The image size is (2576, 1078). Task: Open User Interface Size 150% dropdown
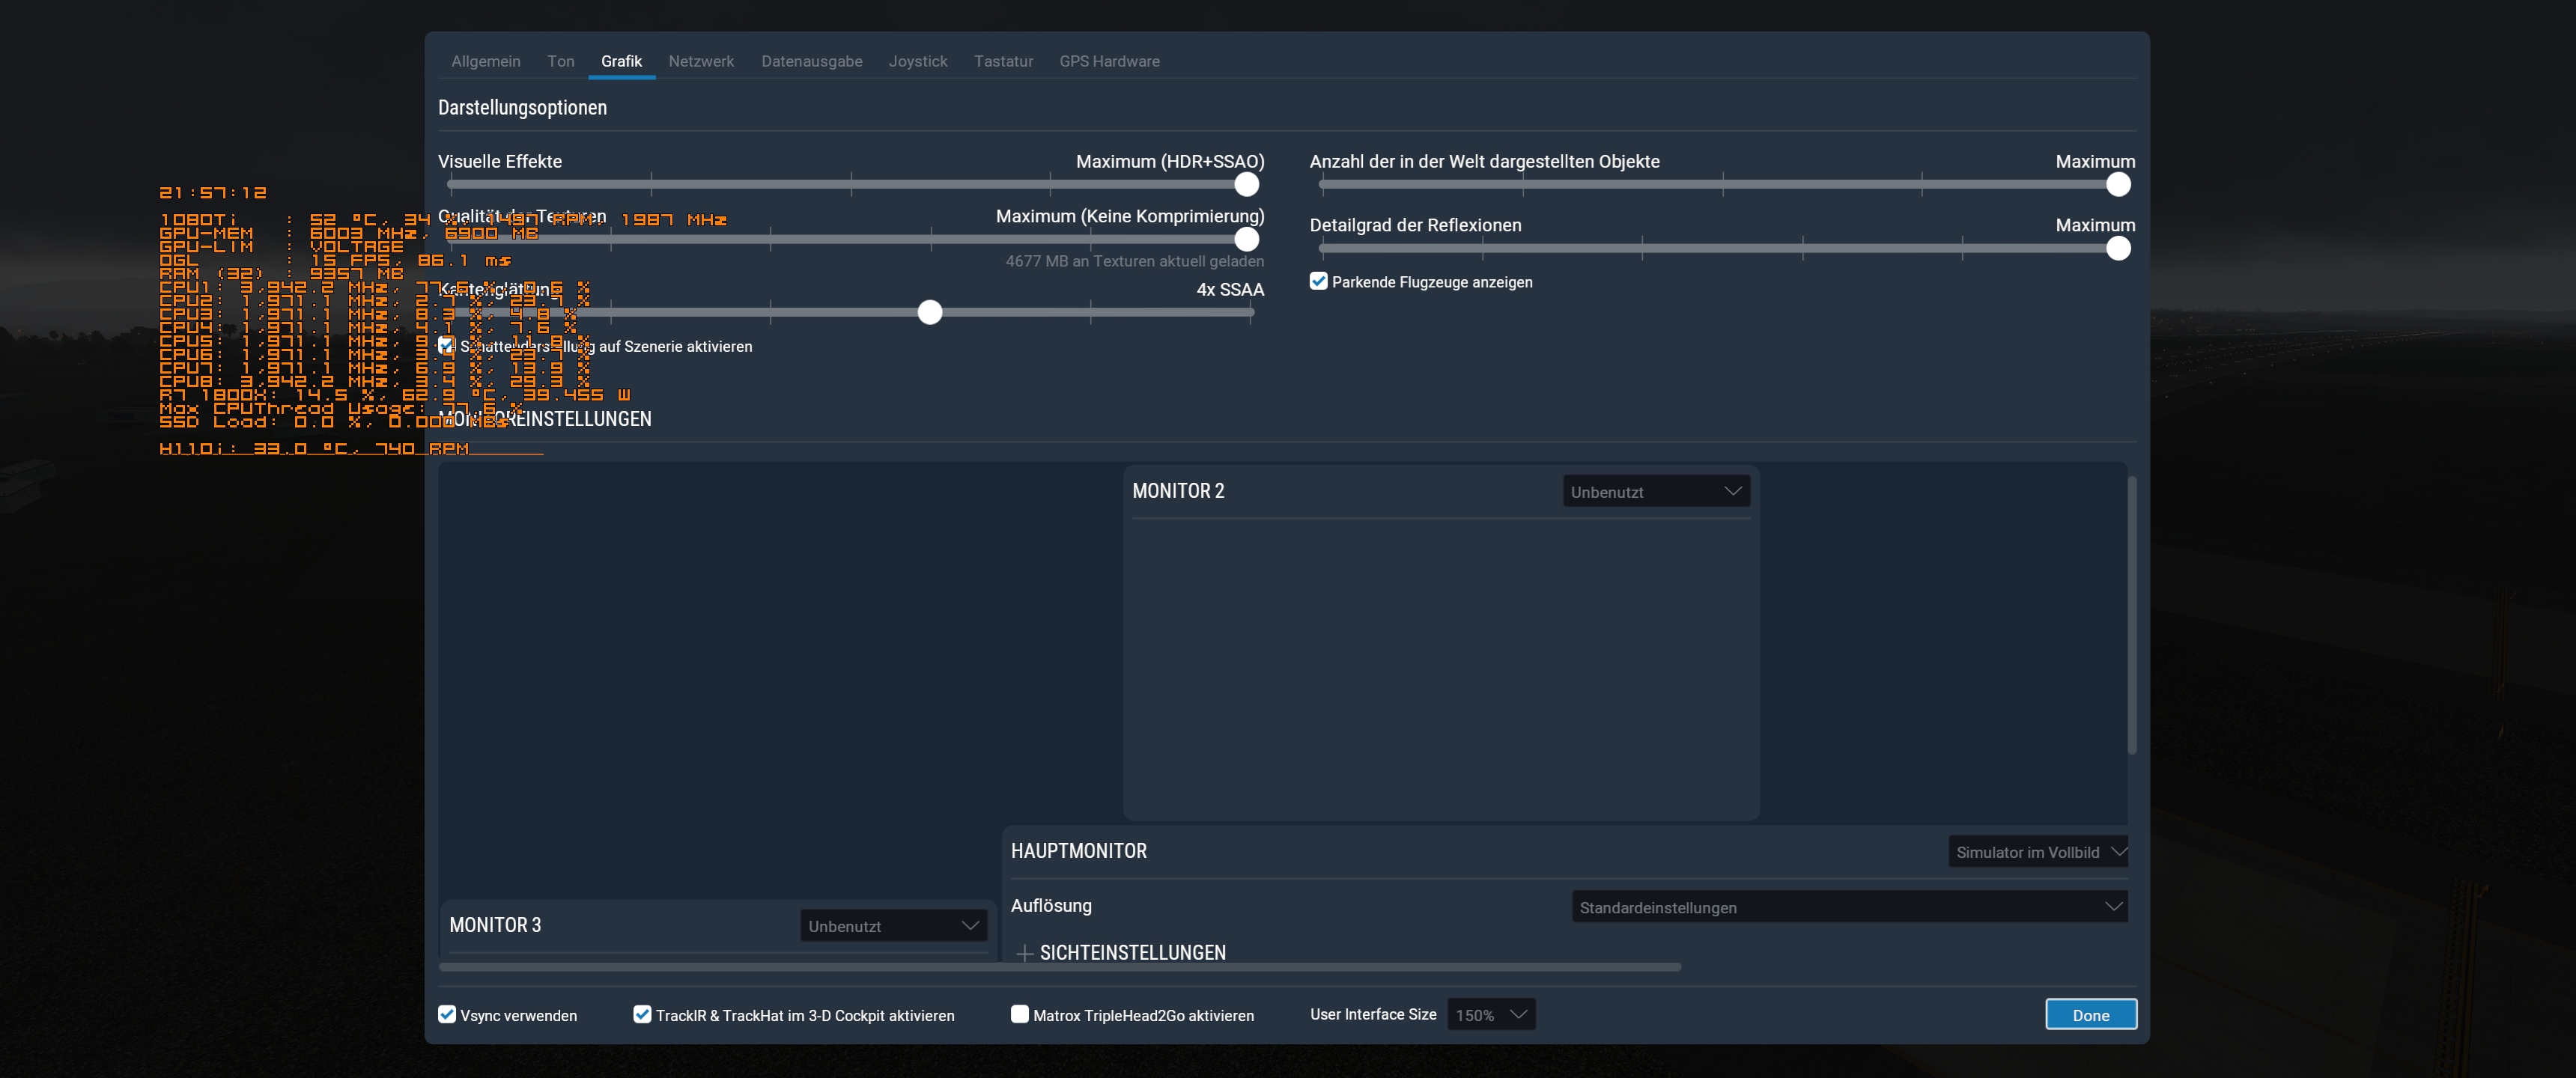point(1490,1014)
